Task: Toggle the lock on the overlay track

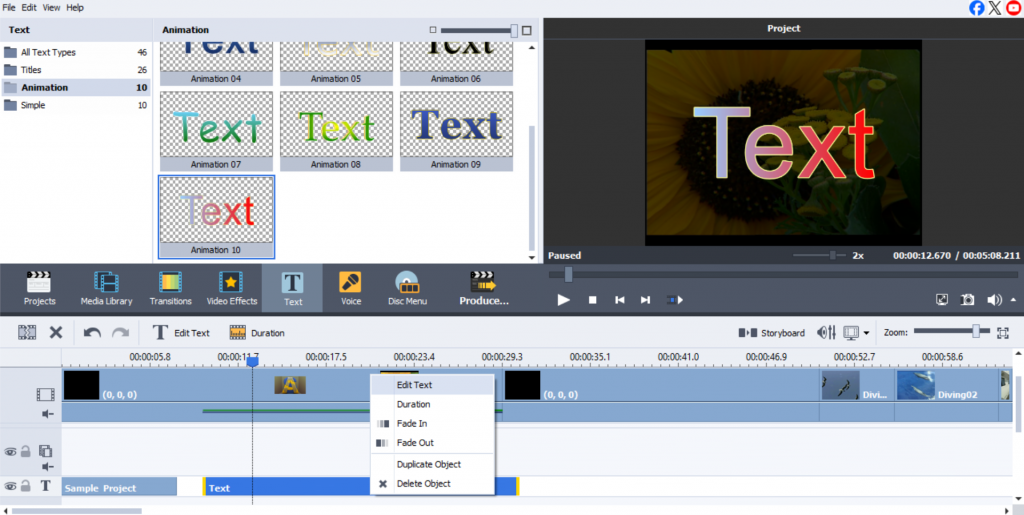Action: point(27,452)
